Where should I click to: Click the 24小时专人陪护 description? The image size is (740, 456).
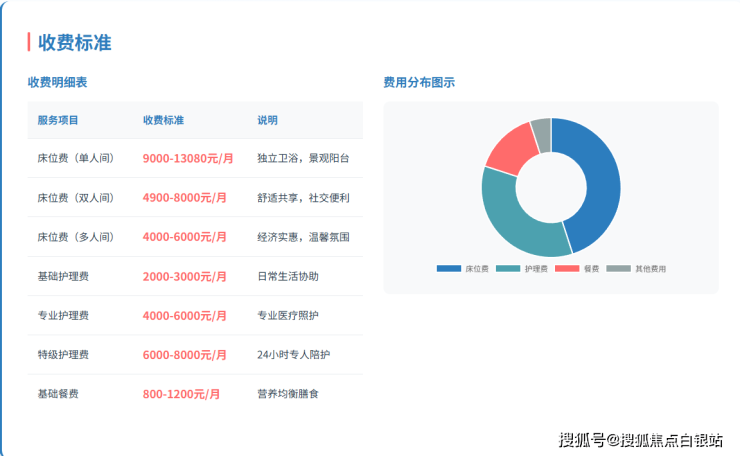[x=293, y=355]
